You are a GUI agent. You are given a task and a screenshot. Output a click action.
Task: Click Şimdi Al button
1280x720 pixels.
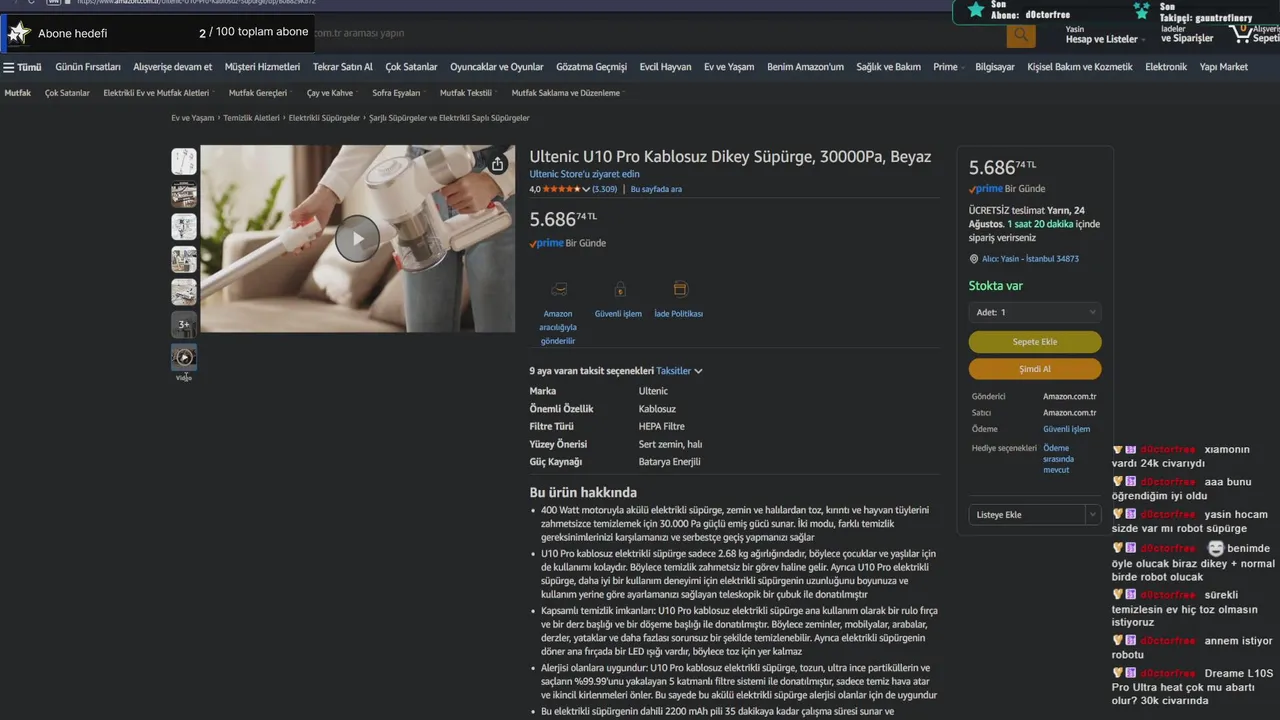click(1035, 369)
